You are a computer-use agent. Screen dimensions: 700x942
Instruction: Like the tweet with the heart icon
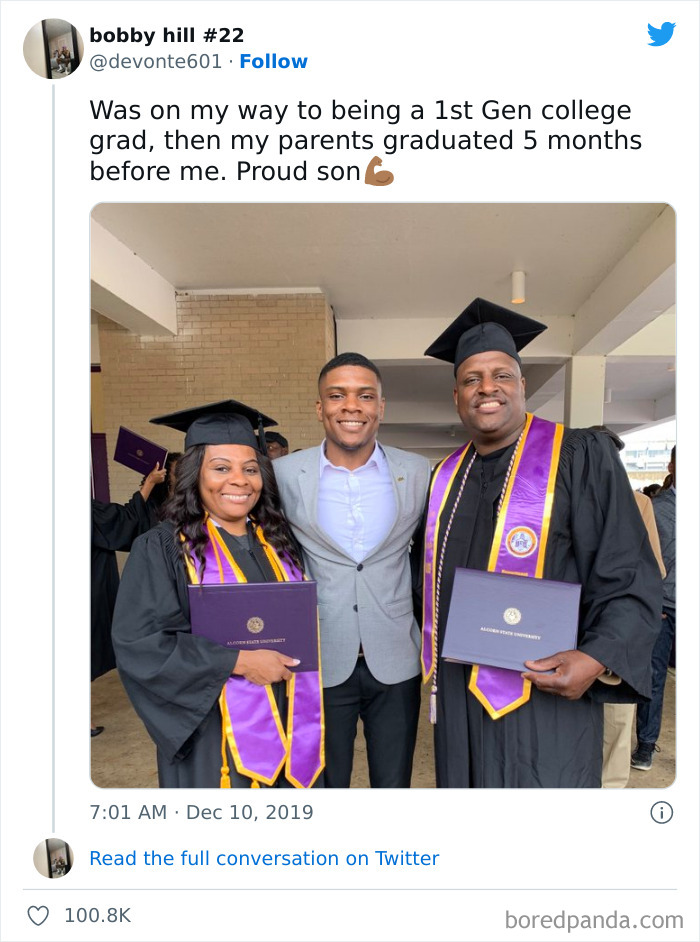click(x=38, y=915)
